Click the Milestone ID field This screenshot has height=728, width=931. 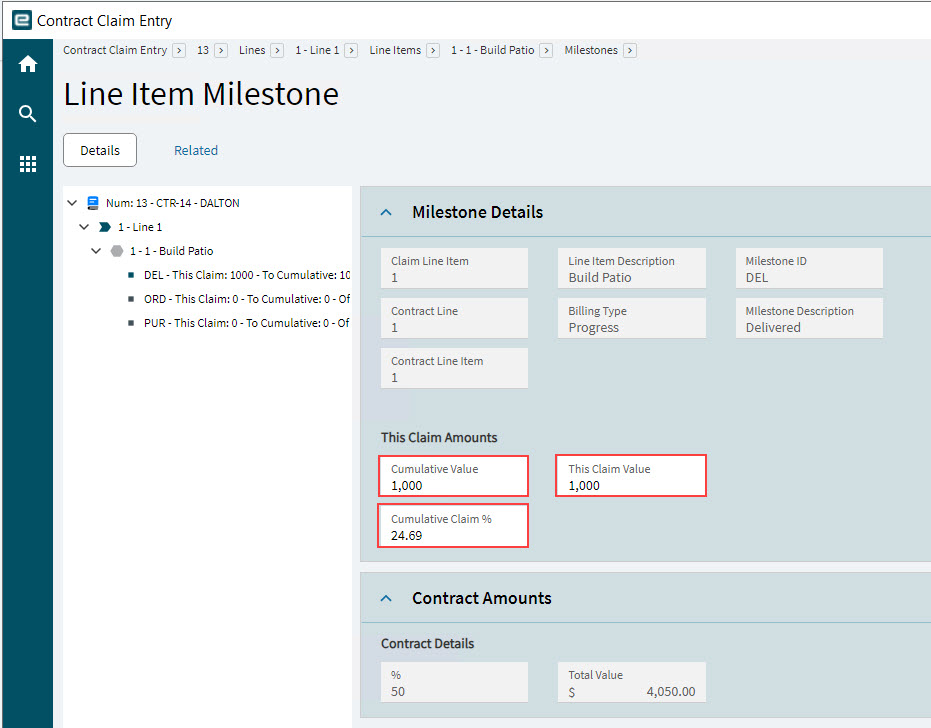809,268
